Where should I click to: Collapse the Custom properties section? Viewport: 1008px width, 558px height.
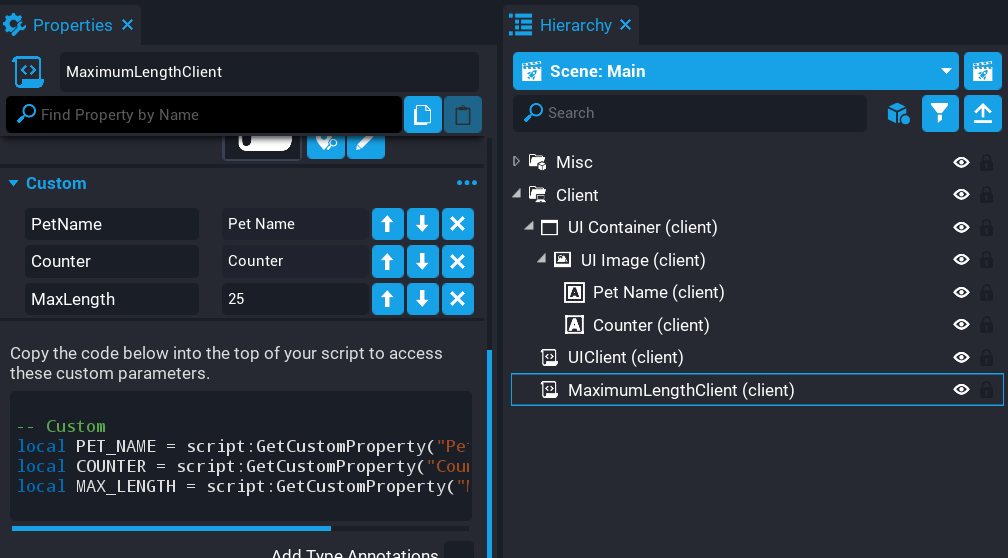pos(14,184)
